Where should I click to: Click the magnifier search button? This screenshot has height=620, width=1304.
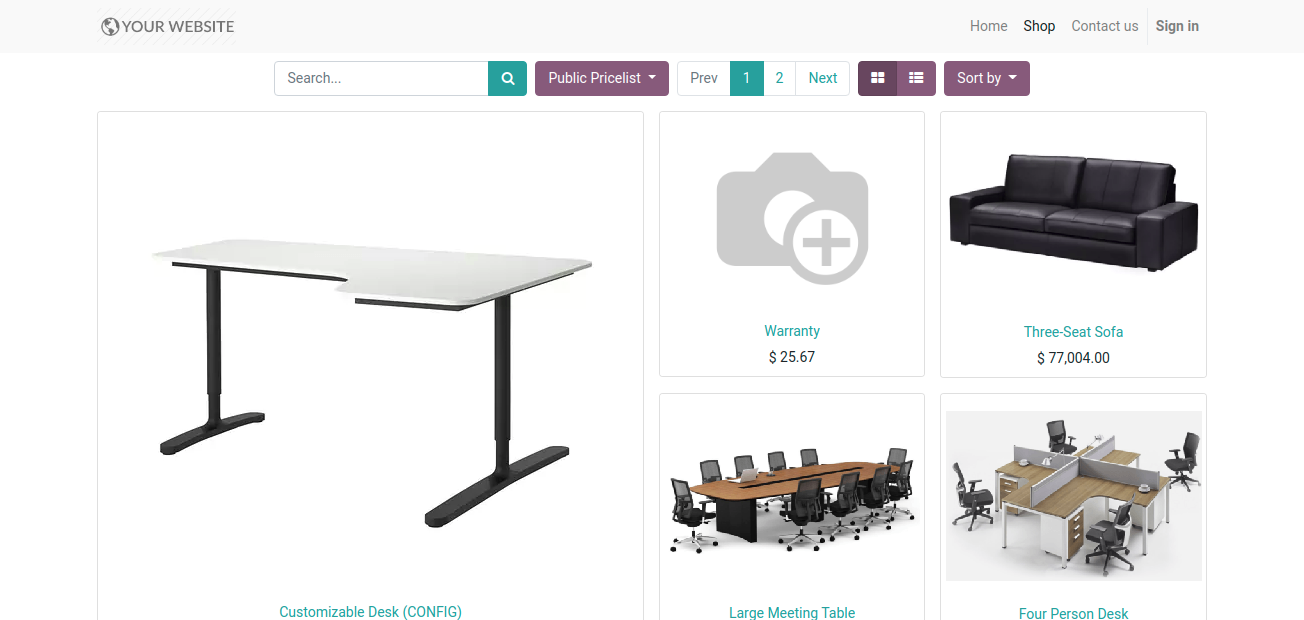[507, 78]
